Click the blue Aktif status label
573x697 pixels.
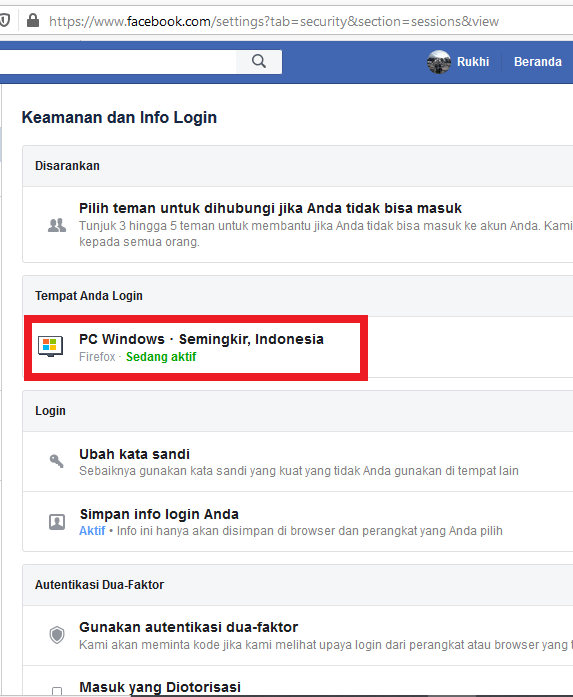coord(92,531)
